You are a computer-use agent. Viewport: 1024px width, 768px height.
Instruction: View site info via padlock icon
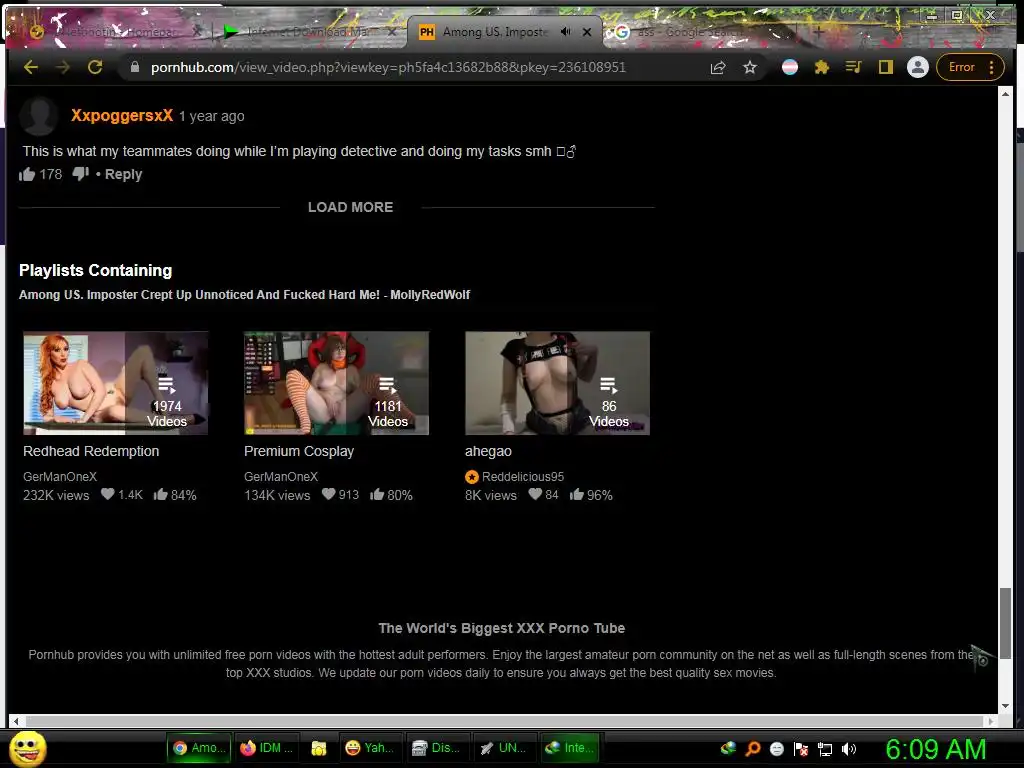(x=135, y=67)
